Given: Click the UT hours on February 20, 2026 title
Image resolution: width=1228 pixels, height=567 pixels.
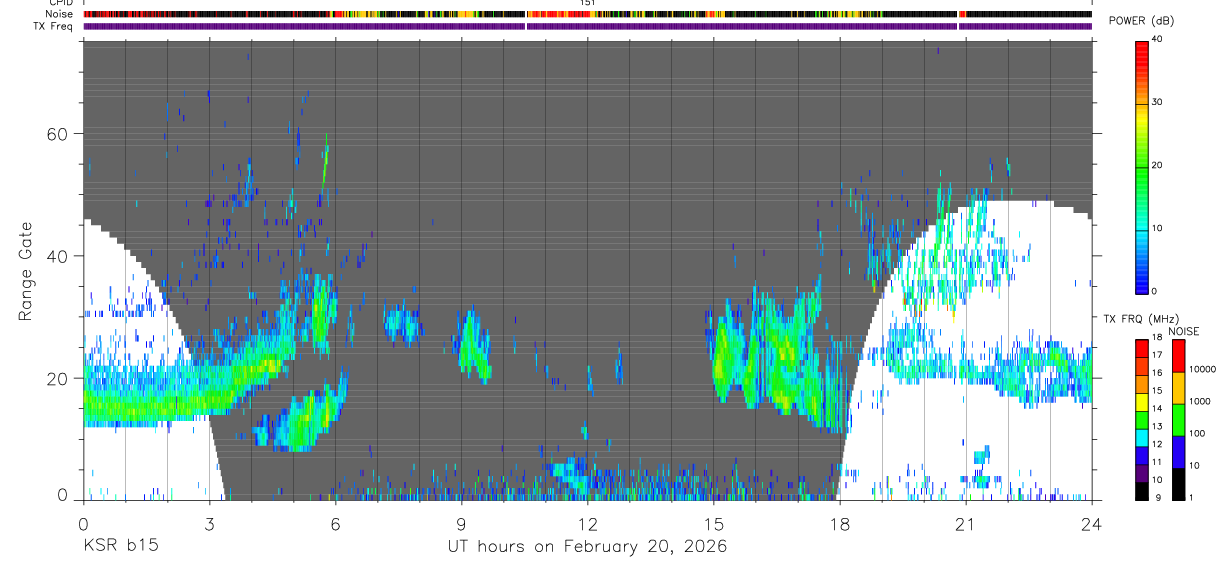Looking at the screenshot, I should (x=587, y=547).
